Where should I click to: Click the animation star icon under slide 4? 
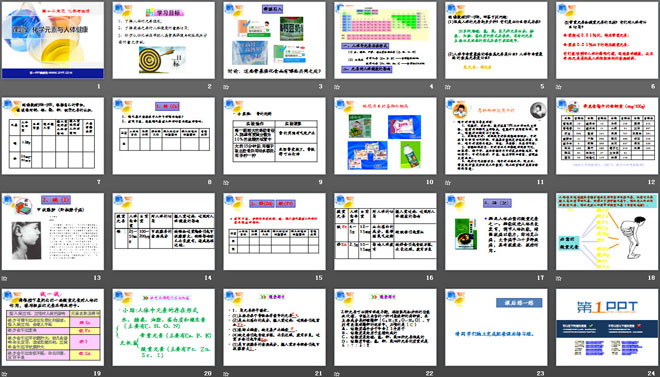(x=337, y=87)
